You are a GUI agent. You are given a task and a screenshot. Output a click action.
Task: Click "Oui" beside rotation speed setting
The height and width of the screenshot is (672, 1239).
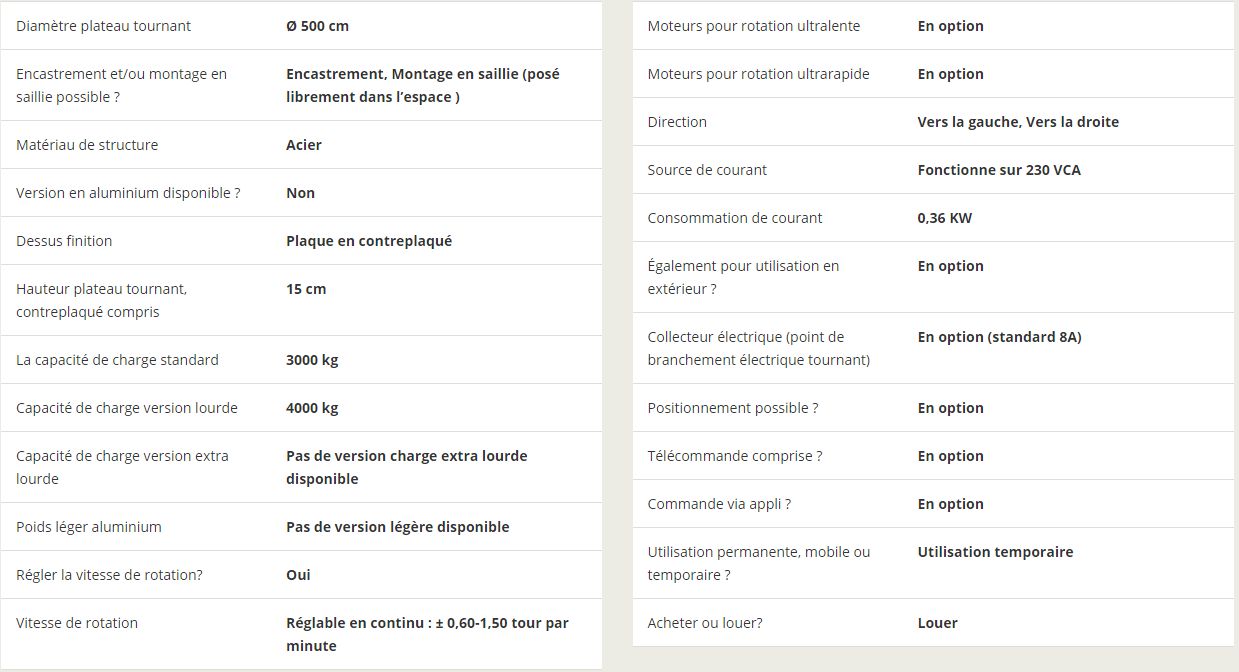(298, 575)
